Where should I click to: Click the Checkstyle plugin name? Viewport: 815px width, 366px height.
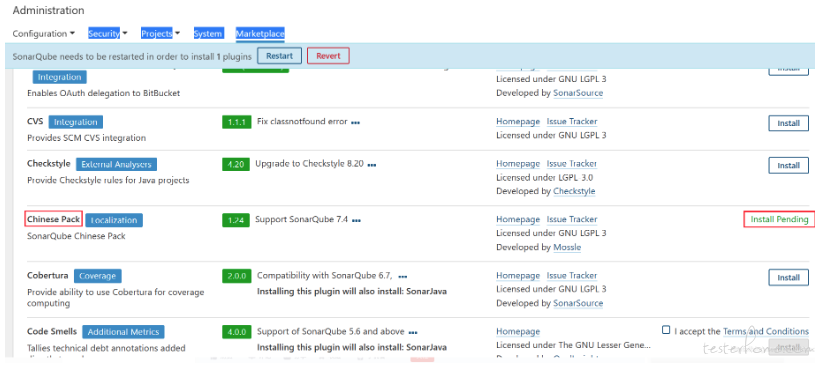[48, 164]
